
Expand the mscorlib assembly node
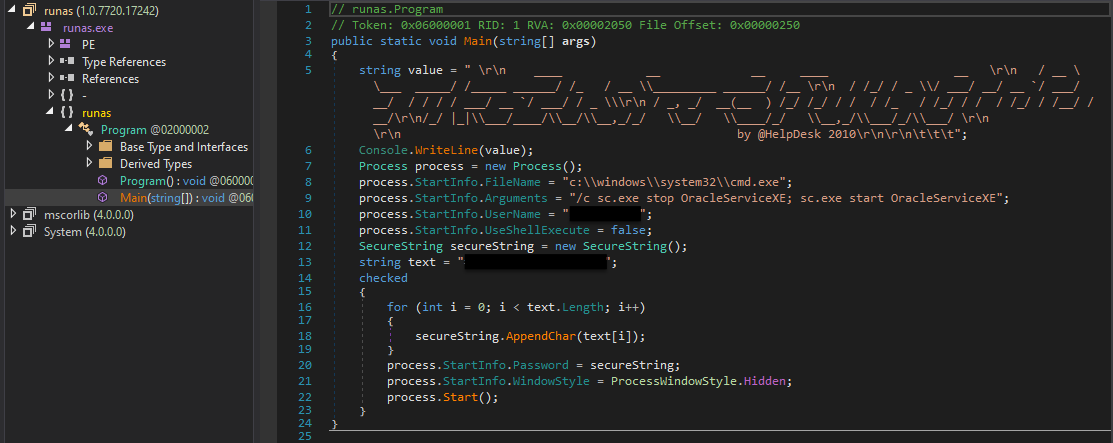[x=12, y=215]
